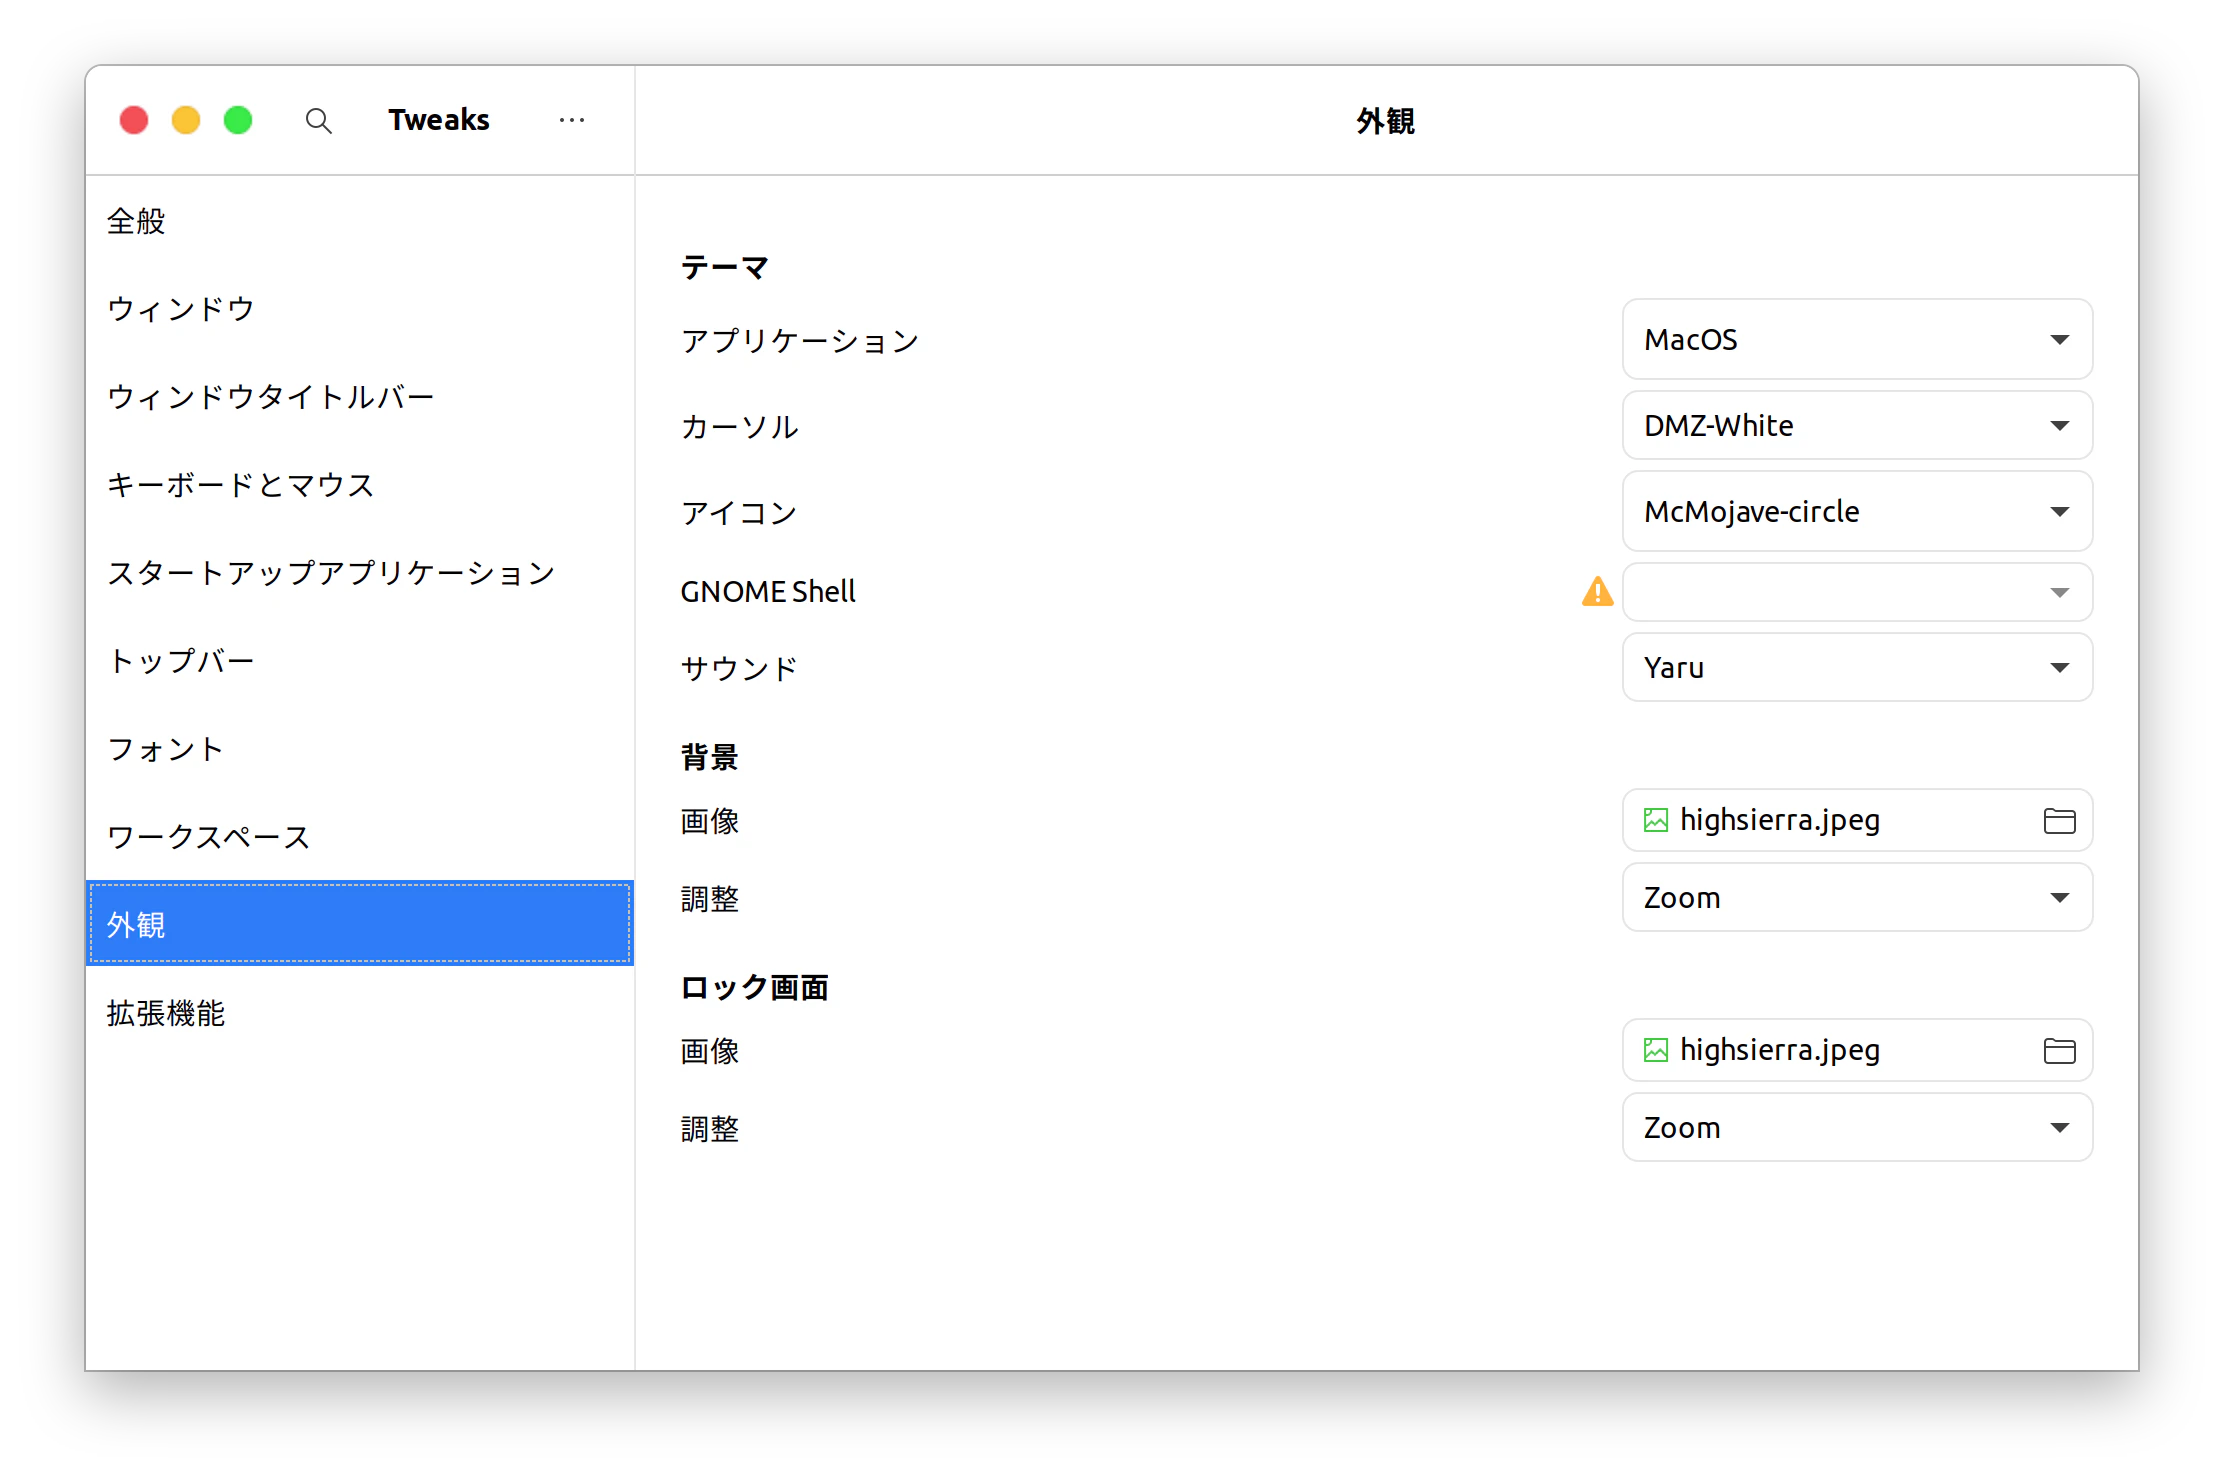Open the カーソル dropdown showing DMZ-White
The image size is (2224, 1476).
(1857, 426)
